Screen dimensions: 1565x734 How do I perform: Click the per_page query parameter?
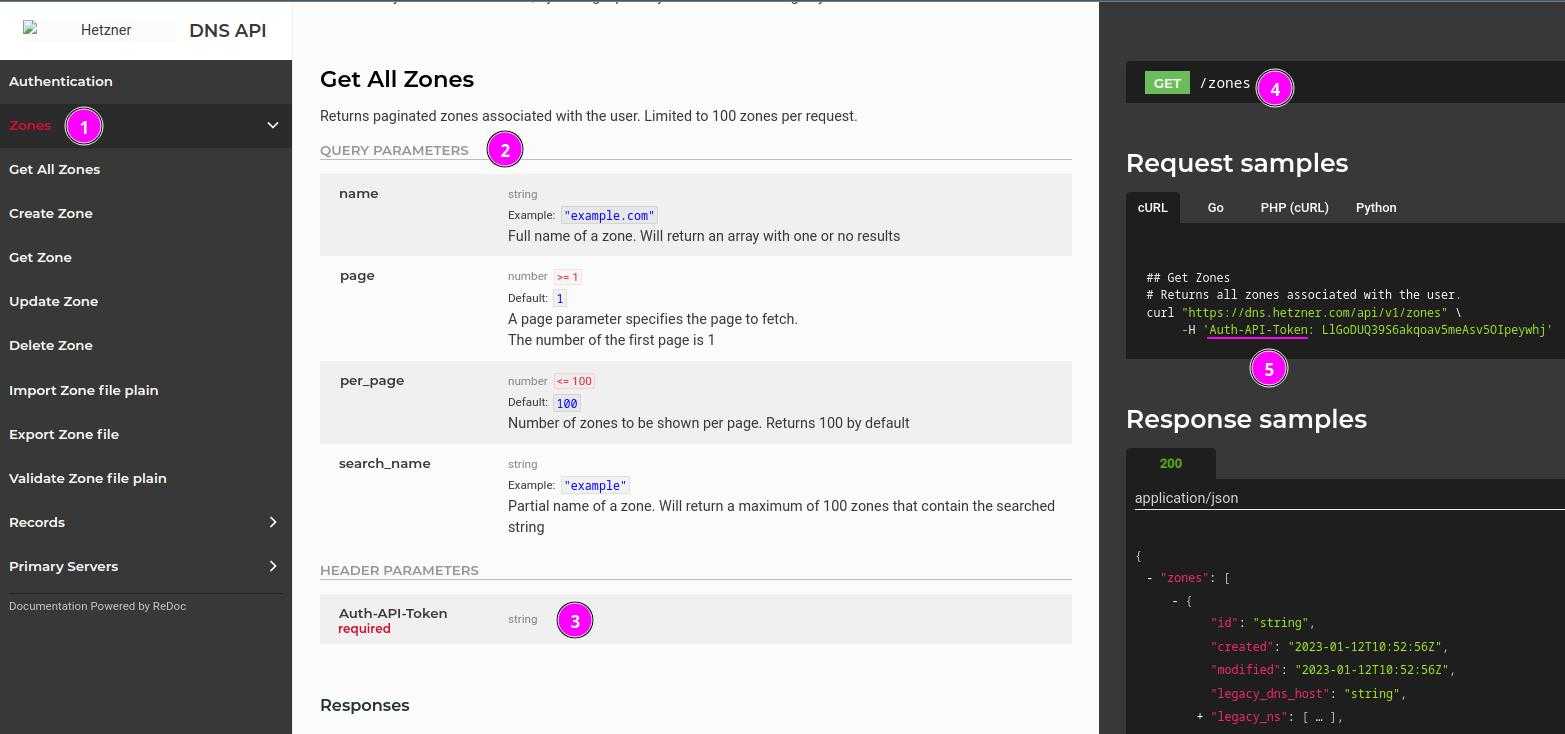tap(372, 381)
